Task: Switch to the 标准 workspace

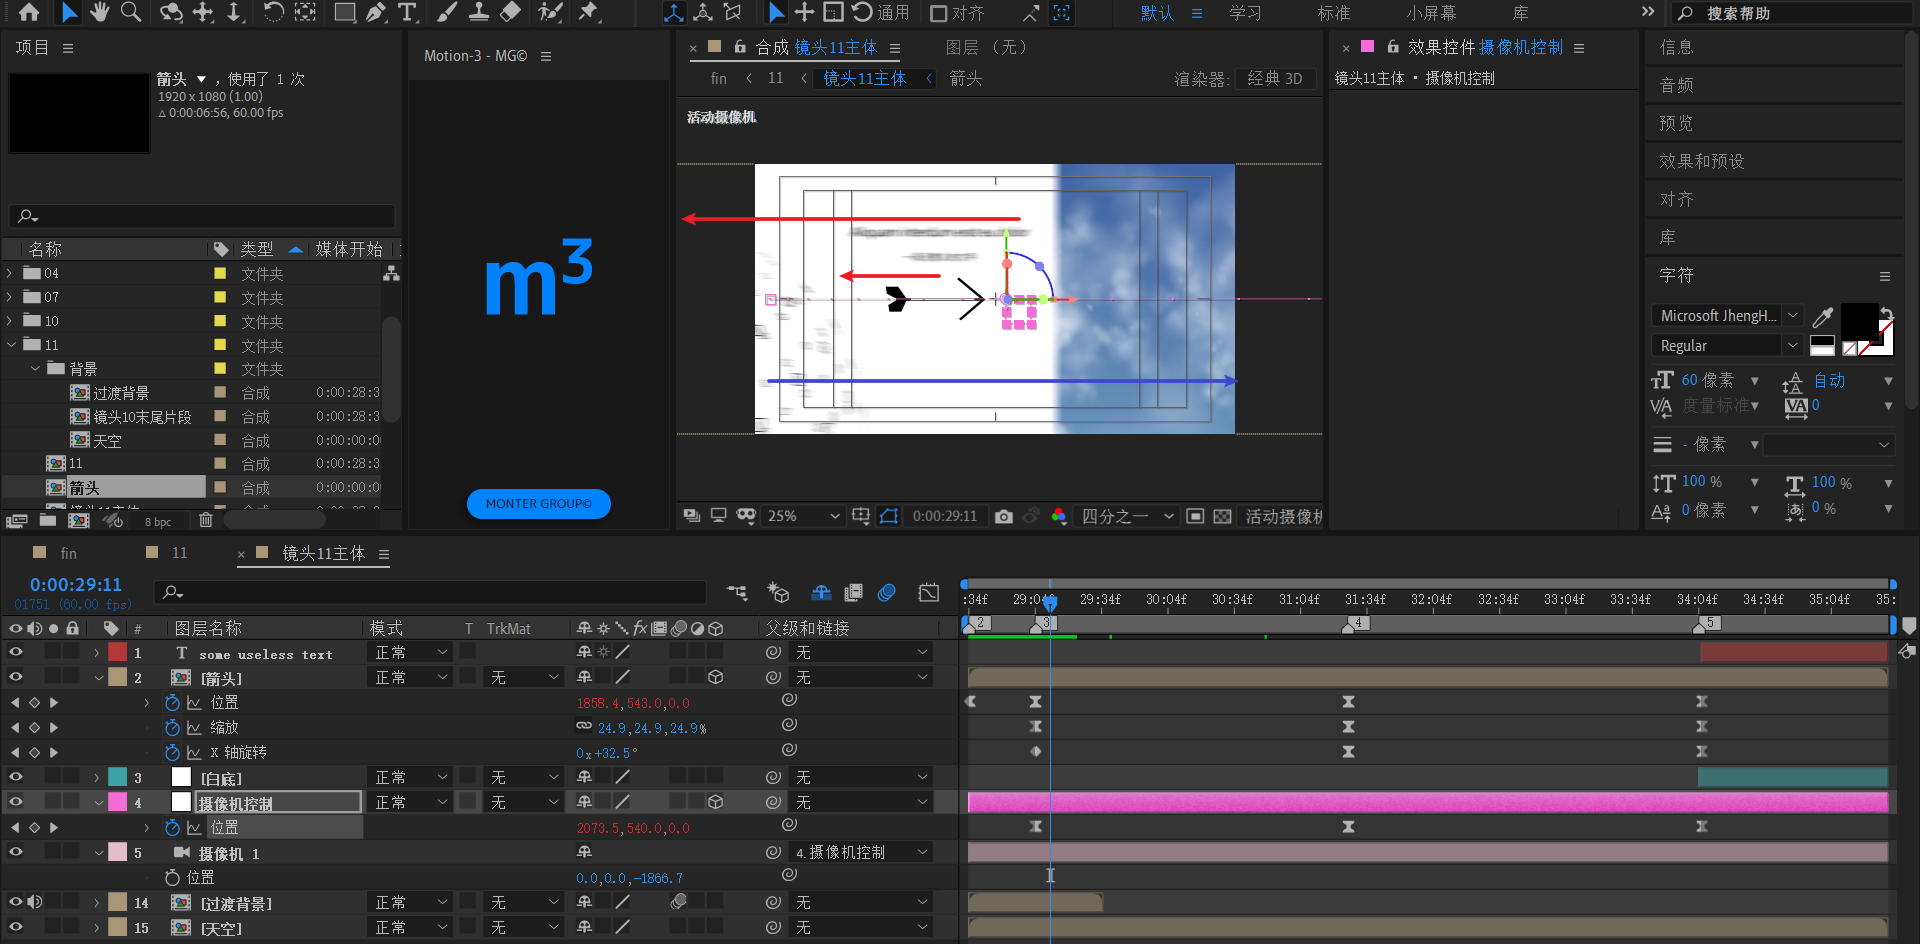Action: click(1334, 13)
